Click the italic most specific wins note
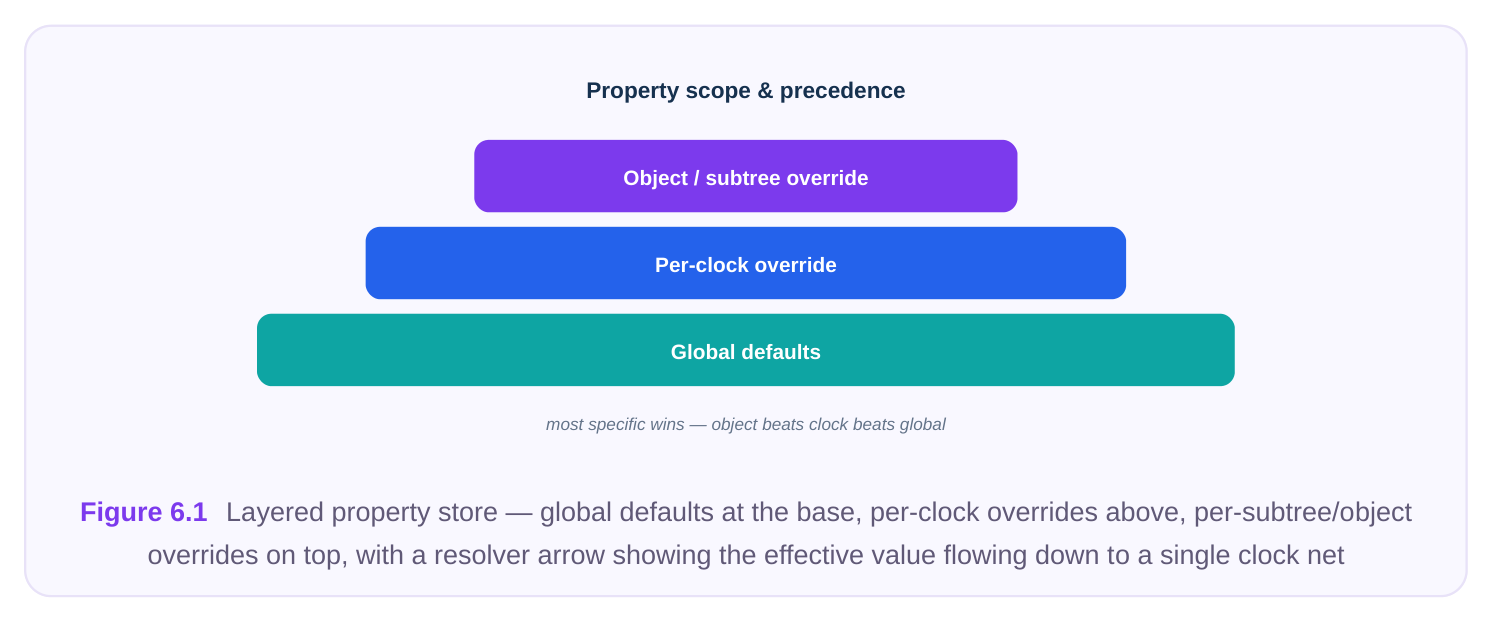This screenshot has height=624, width=1494. pos(745,424)
